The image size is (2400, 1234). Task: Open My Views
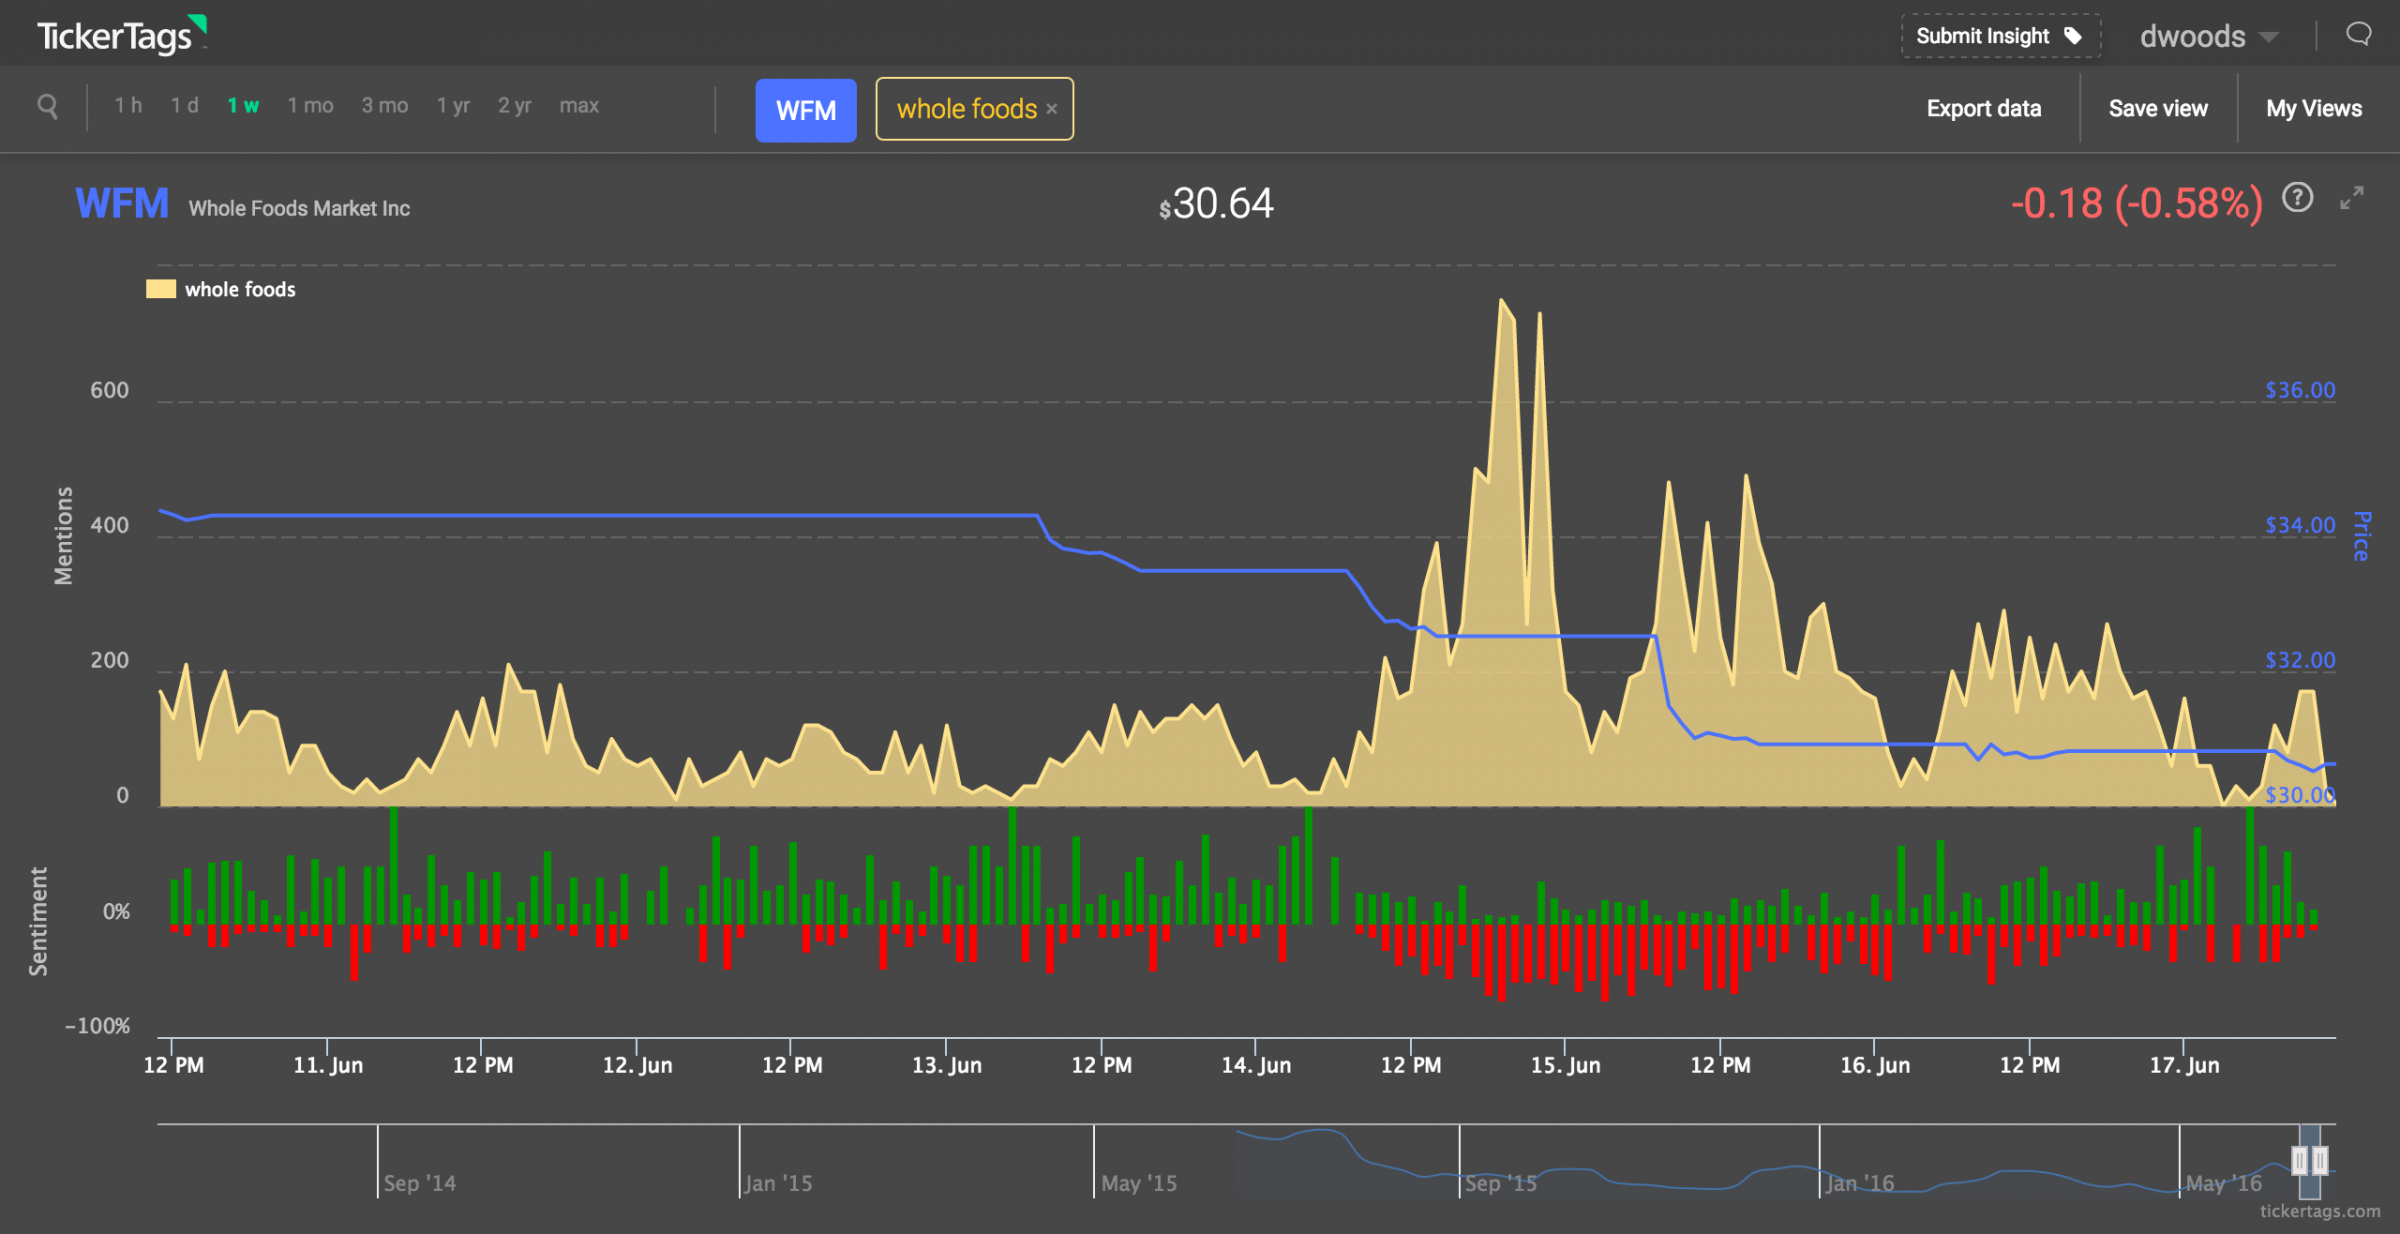(x=2314, y=109)
